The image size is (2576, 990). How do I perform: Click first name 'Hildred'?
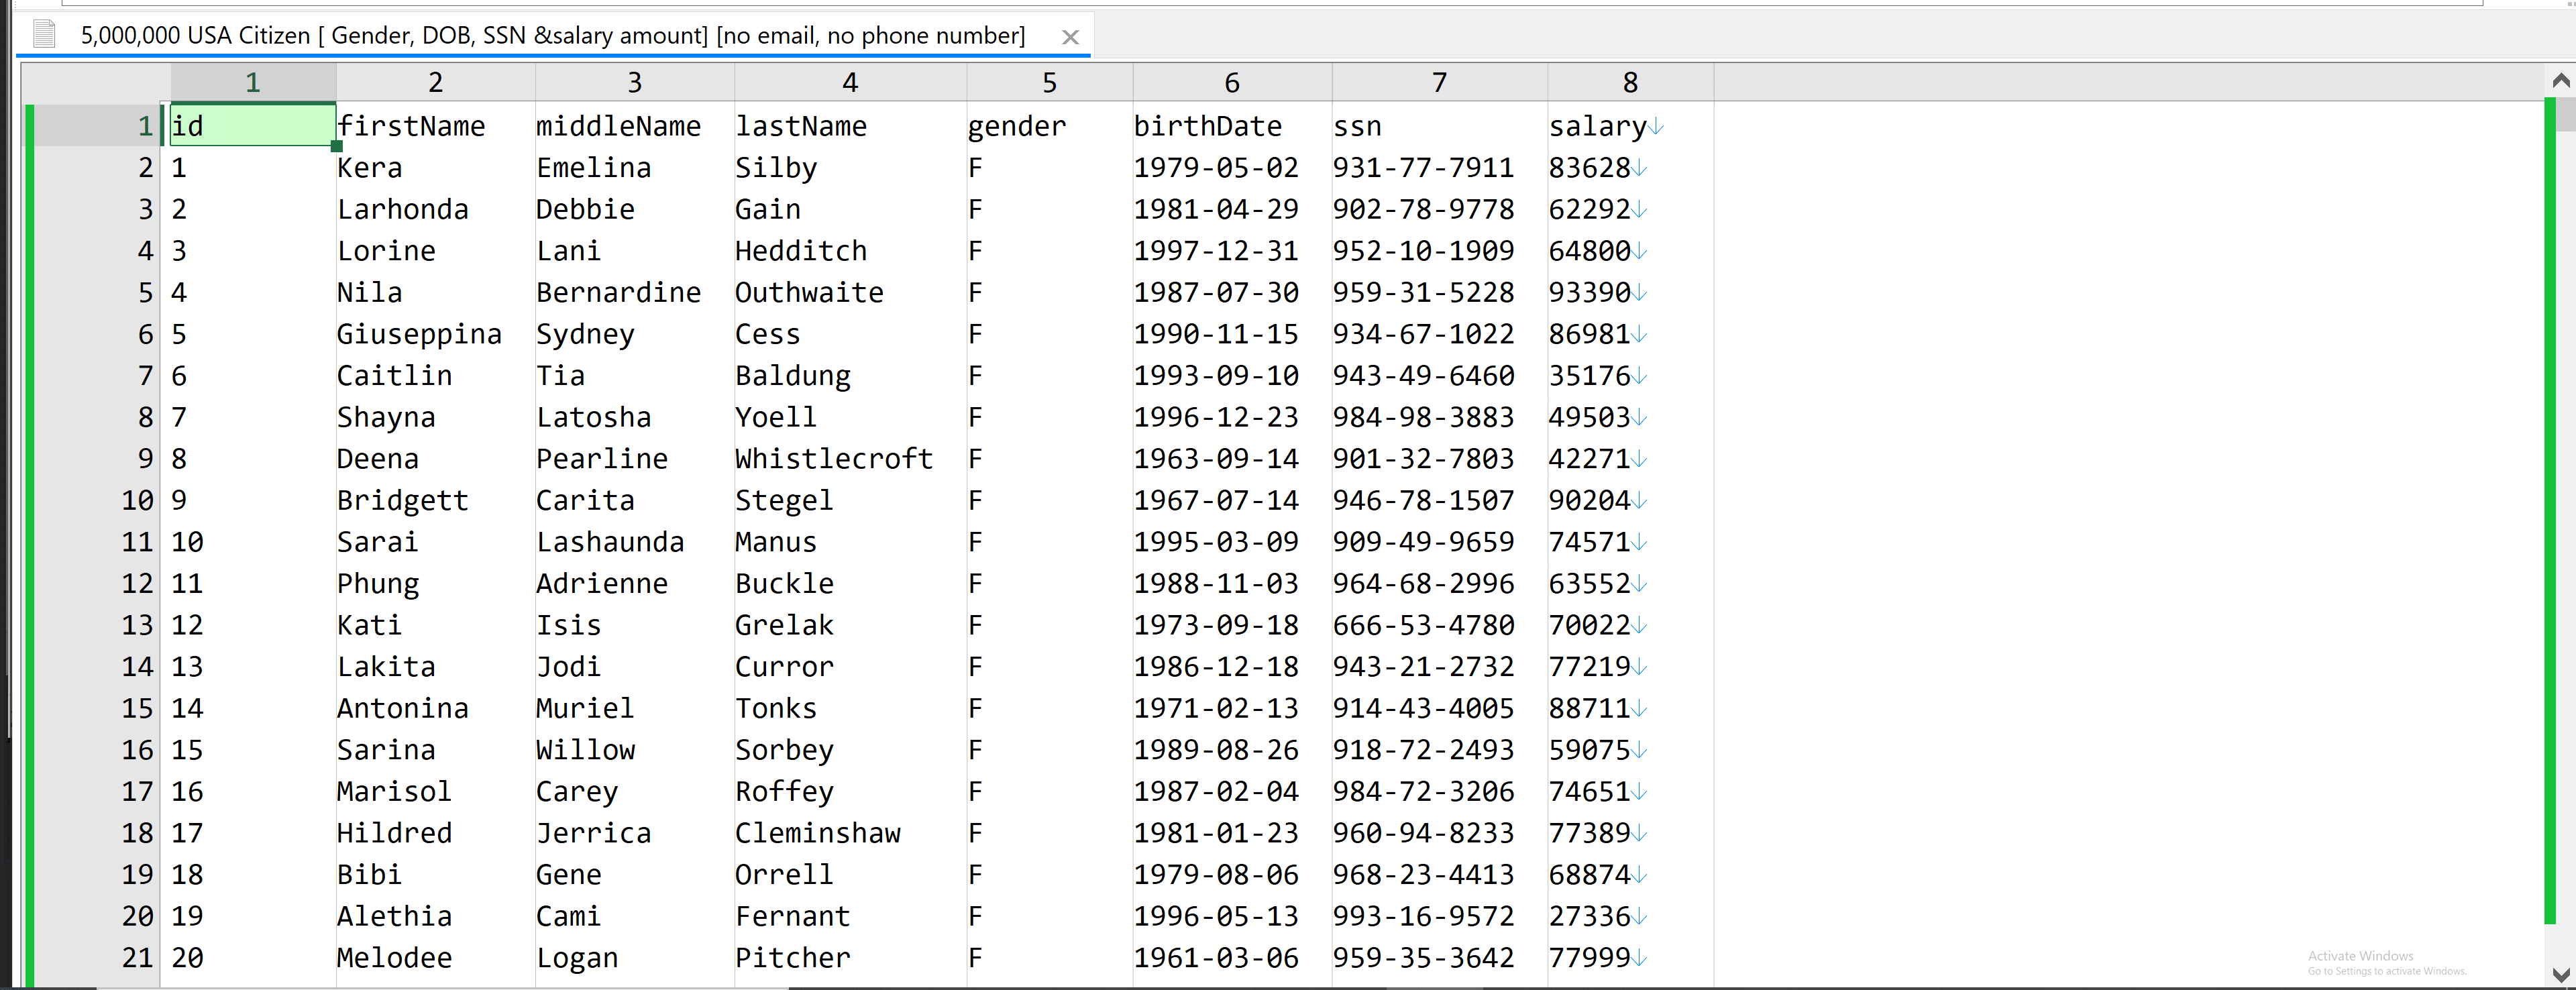tap(394, 833)
